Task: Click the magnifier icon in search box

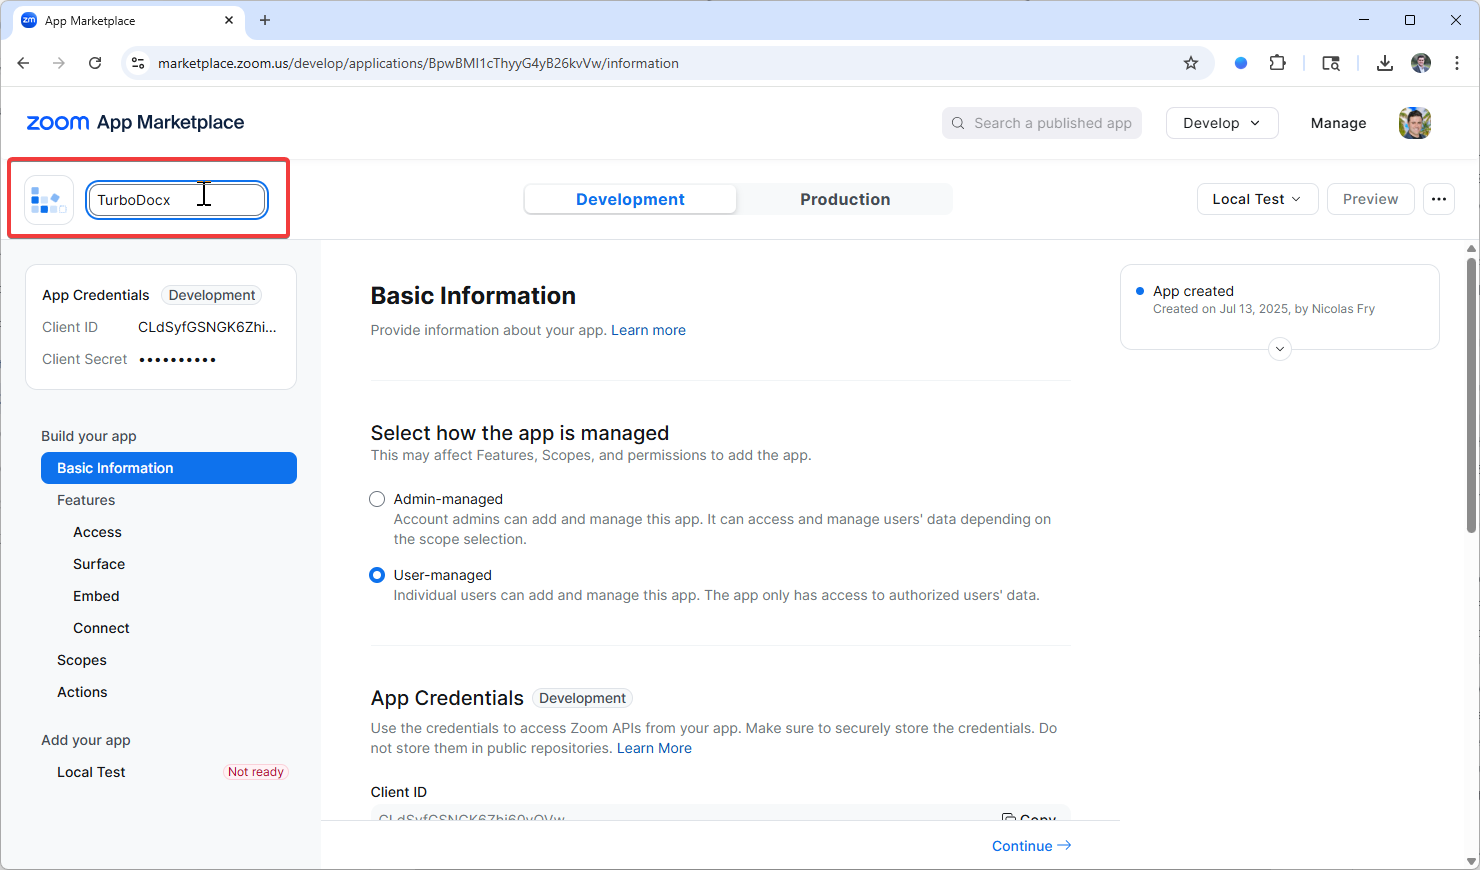Action: 958,123
